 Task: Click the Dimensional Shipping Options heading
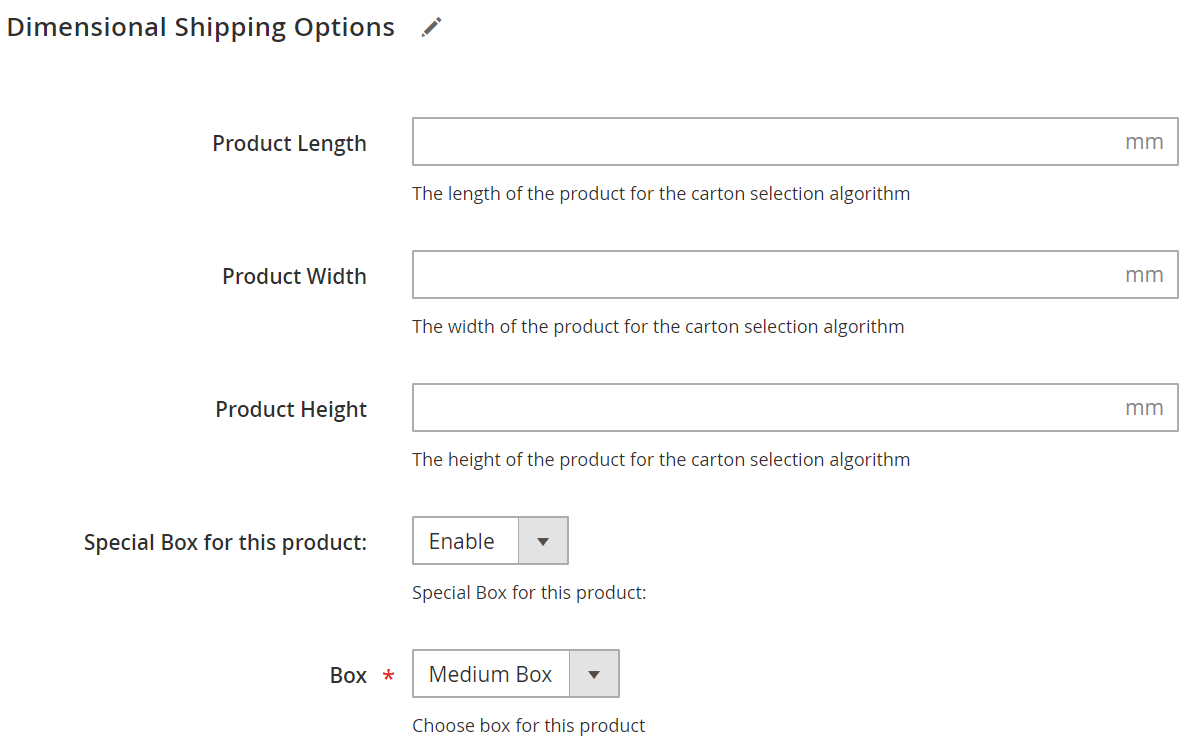[x=201, y=27]
